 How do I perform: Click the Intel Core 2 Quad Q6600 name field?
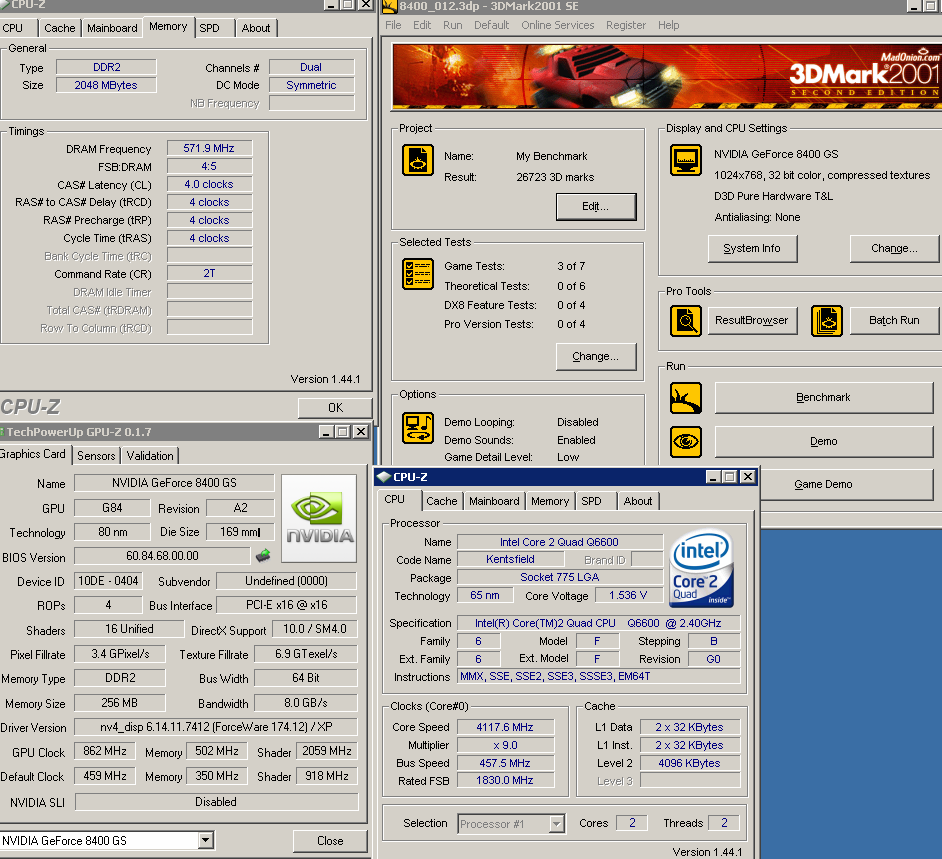(559, 542)
